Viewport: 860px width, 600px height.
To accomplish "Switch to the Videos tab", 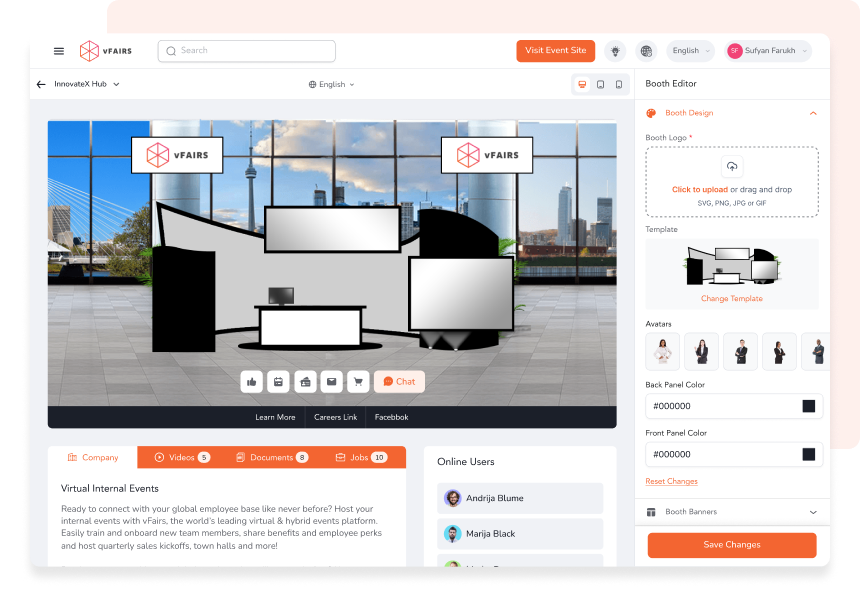I will [182, 457].
